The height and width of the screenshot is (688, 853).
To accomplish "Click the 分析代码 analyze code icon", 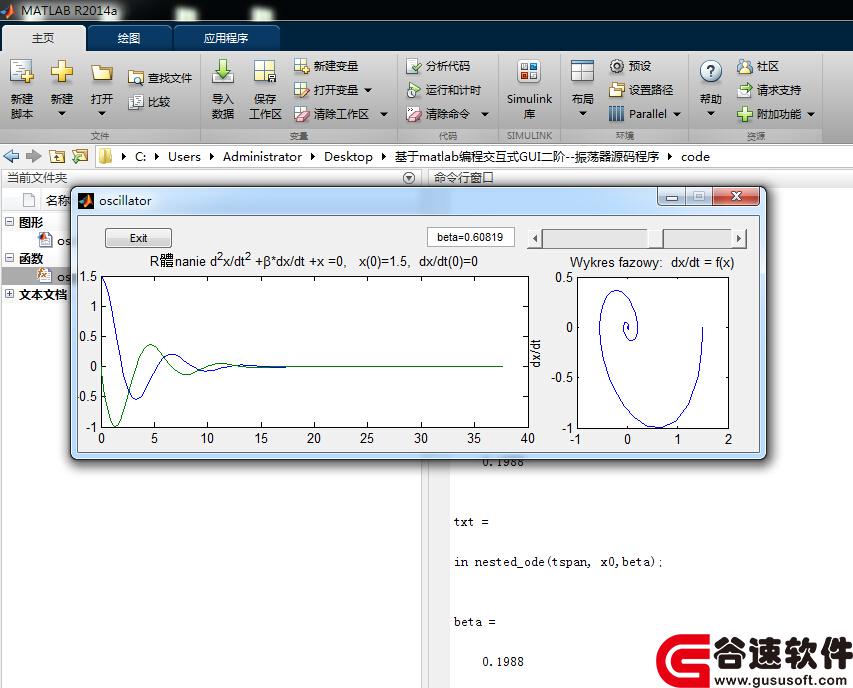I will pyautogui.click(x=413, y=66).
